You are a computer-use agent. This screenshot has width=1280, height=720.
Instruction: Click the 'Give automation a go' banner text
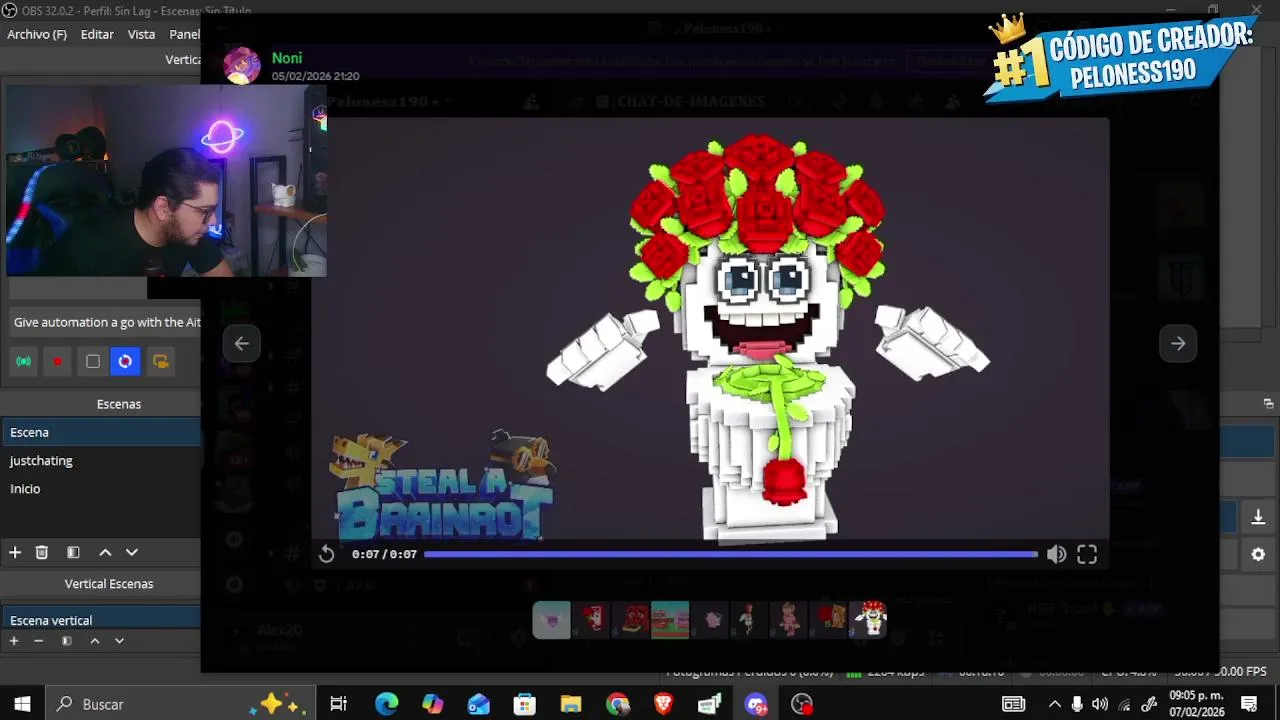[107, 322]
